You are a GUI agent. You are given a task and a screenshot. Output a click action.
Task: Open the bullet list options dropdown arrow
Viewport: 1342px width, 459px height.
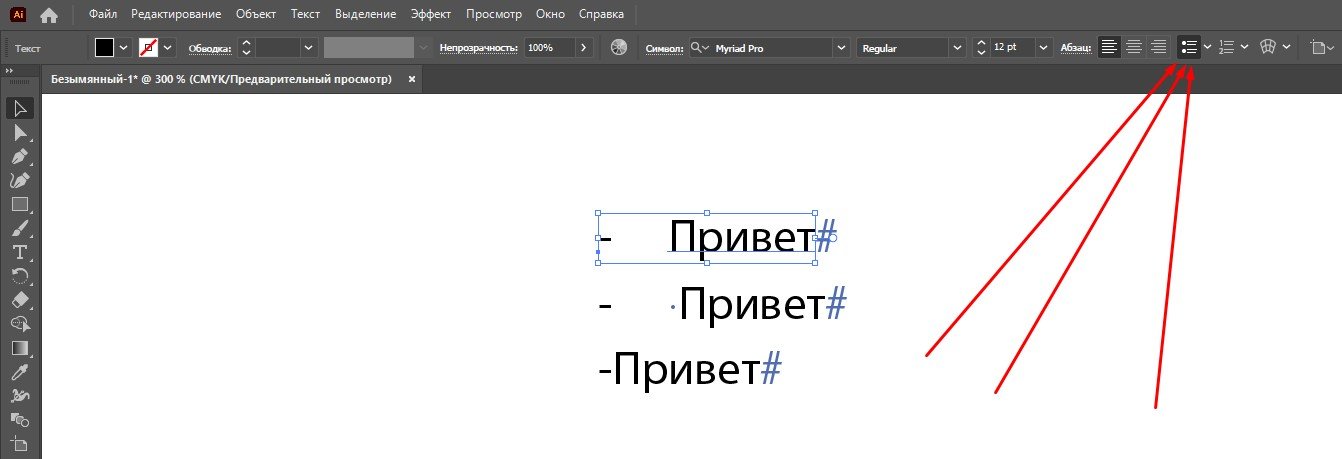[1207, 47]
